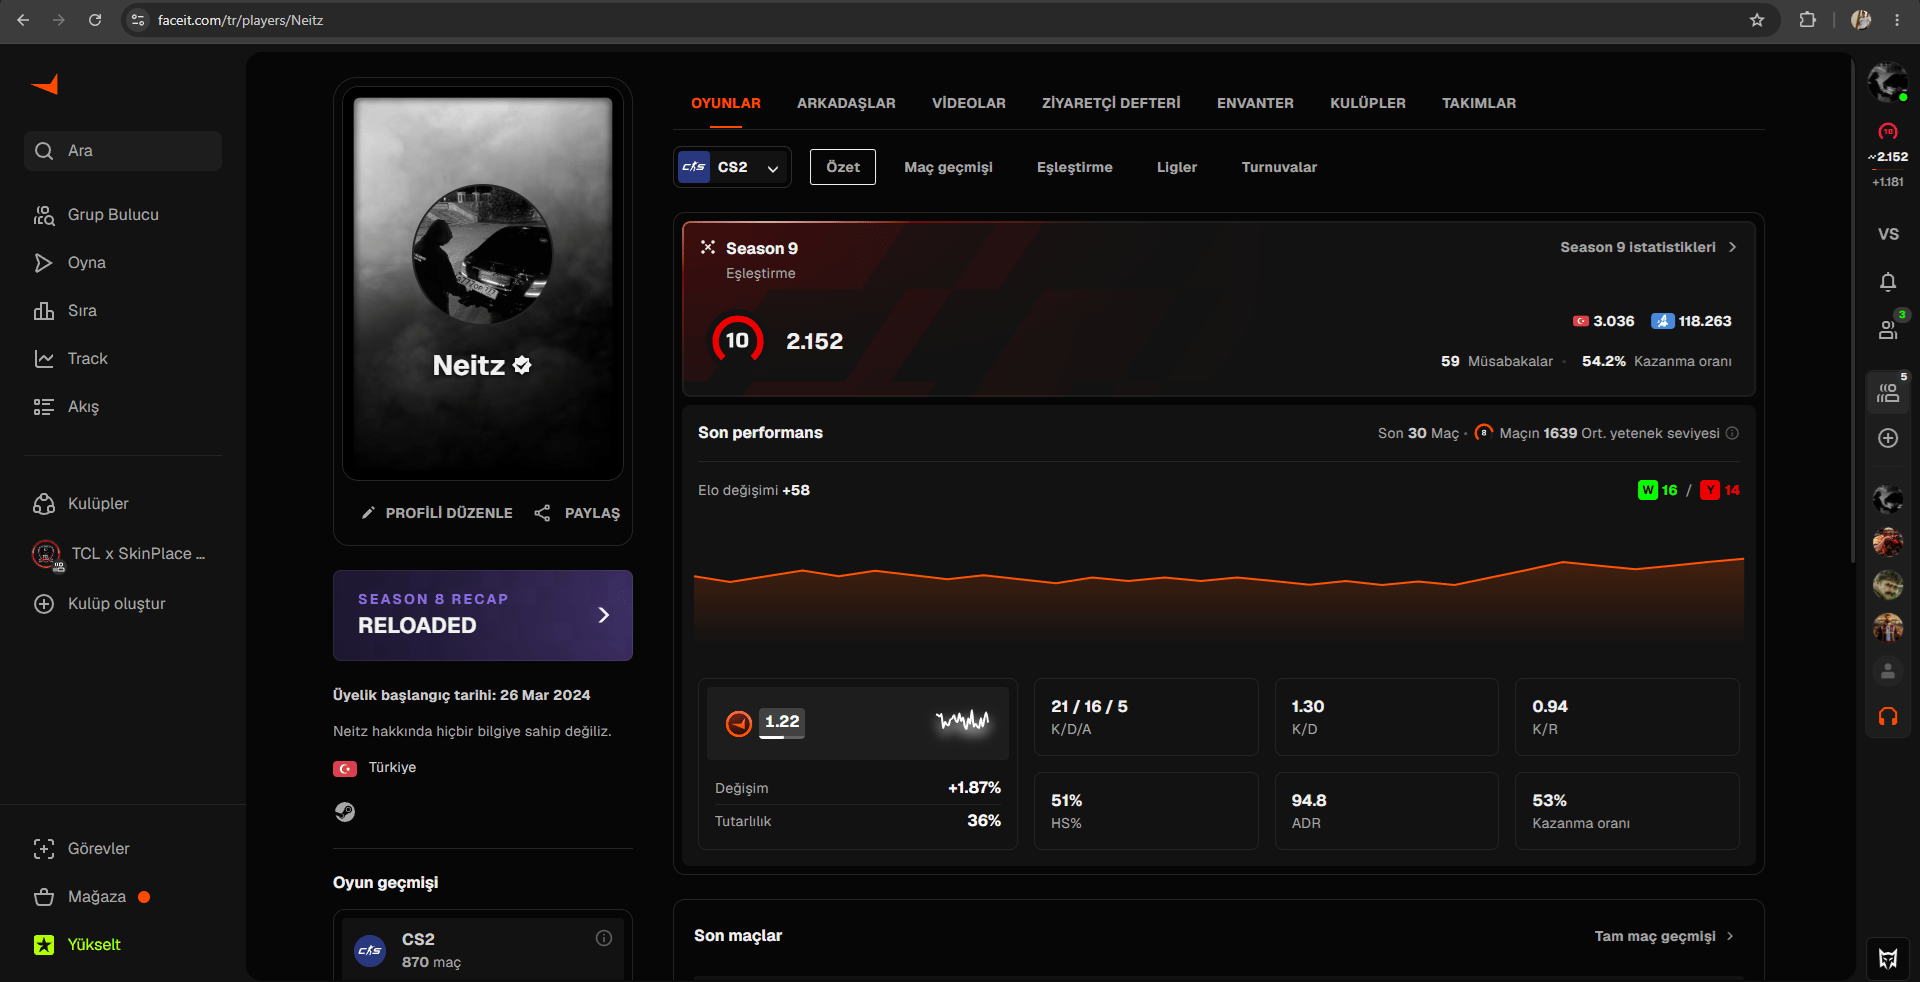This screenshot has height=982, width=1920.
Task: Open the Season 8 Recap Reloaded banner
Action: (483, 615)
